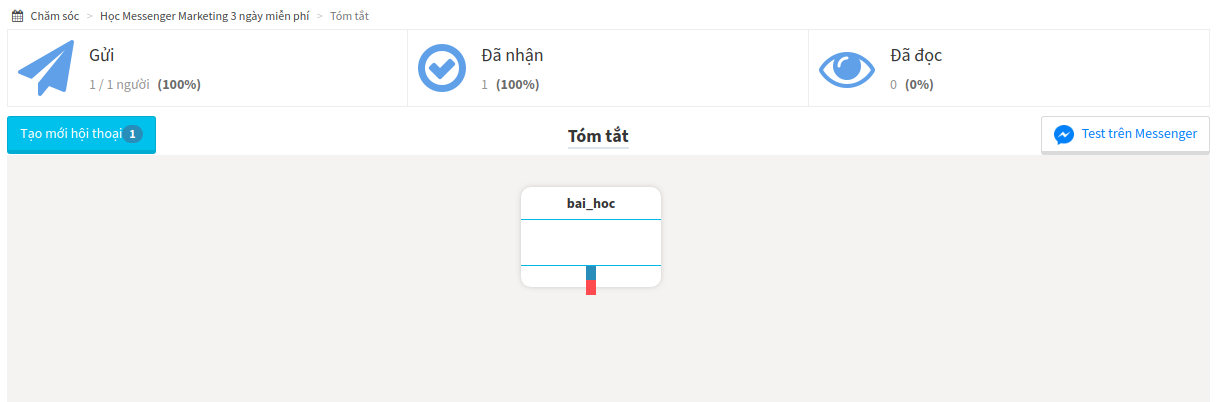Click the badge number on Tạo mới hội thoại
This screenshot has height=402, width=1218.
click(133, 134)
